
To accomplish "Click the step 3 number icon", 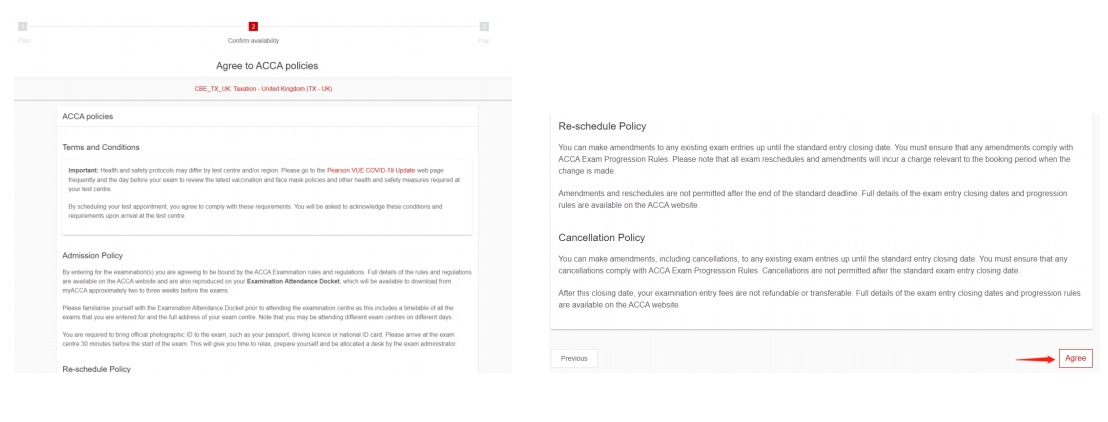I will 484,26.
